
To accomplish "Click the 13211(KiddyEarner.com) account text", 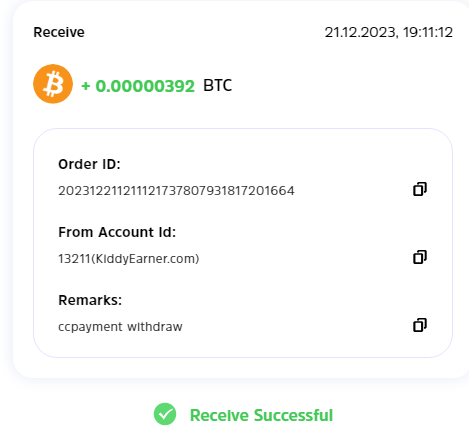I will pos(129,259).
